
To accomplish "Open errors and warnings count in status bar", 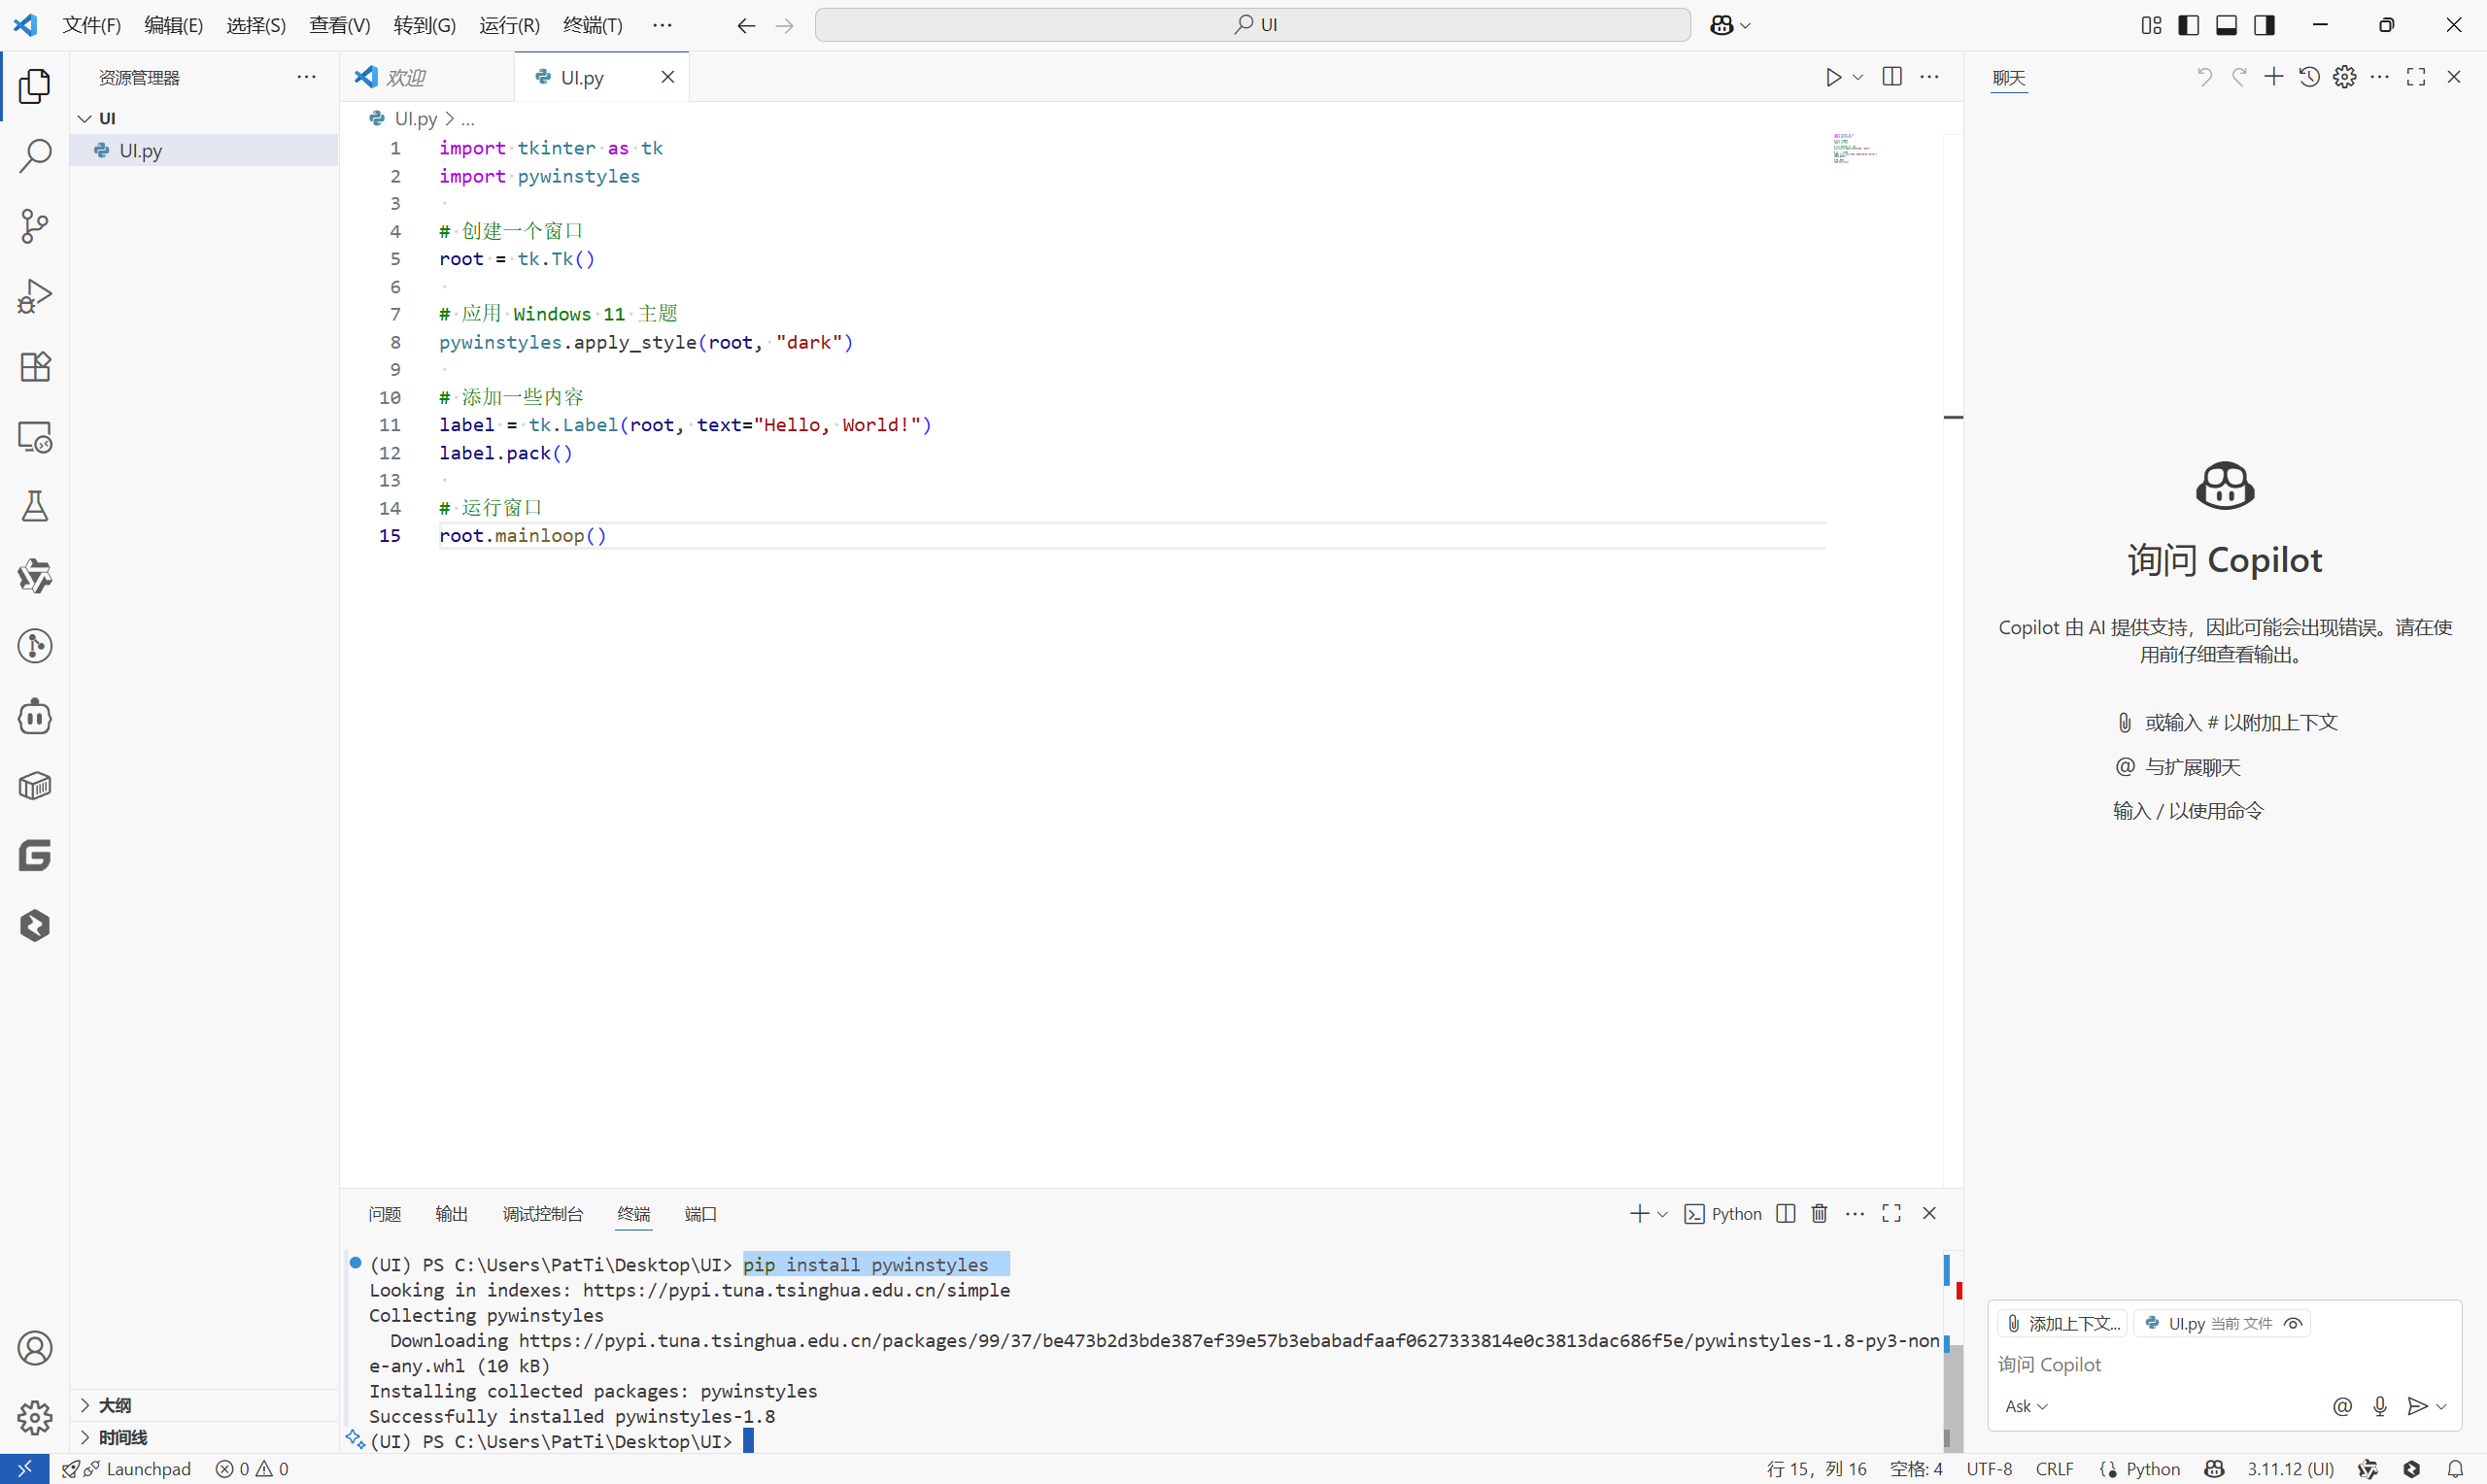I will (x=252, y=1469).
